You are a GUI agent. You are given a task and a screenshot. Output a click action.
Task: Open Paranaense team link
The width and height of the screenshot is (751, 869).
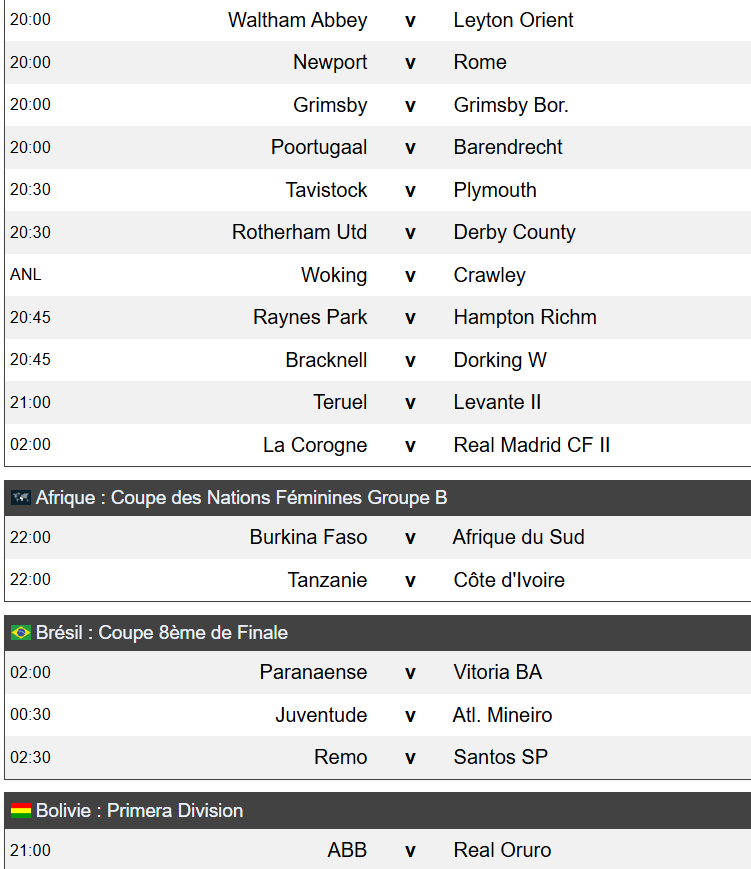[313, 672]
